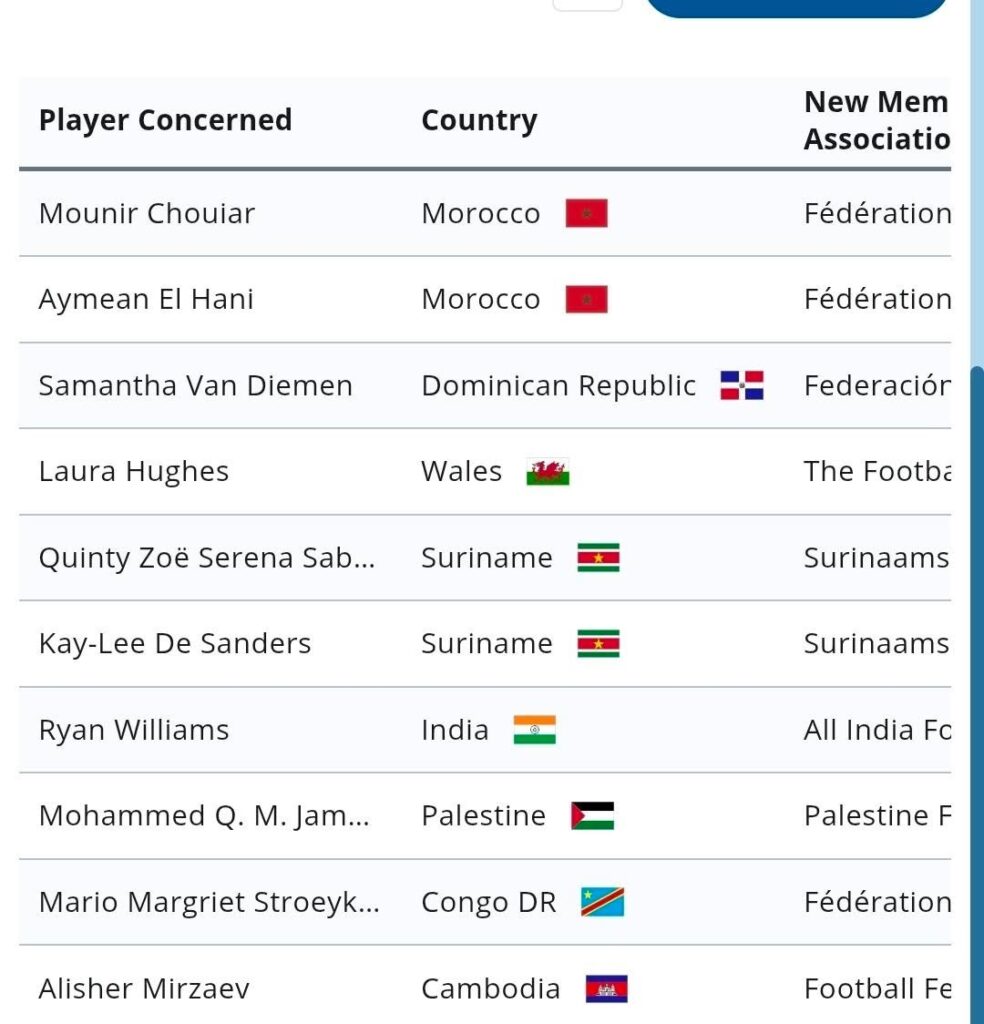Click the Alisher Mirzaev player name

tap(144, 989)
